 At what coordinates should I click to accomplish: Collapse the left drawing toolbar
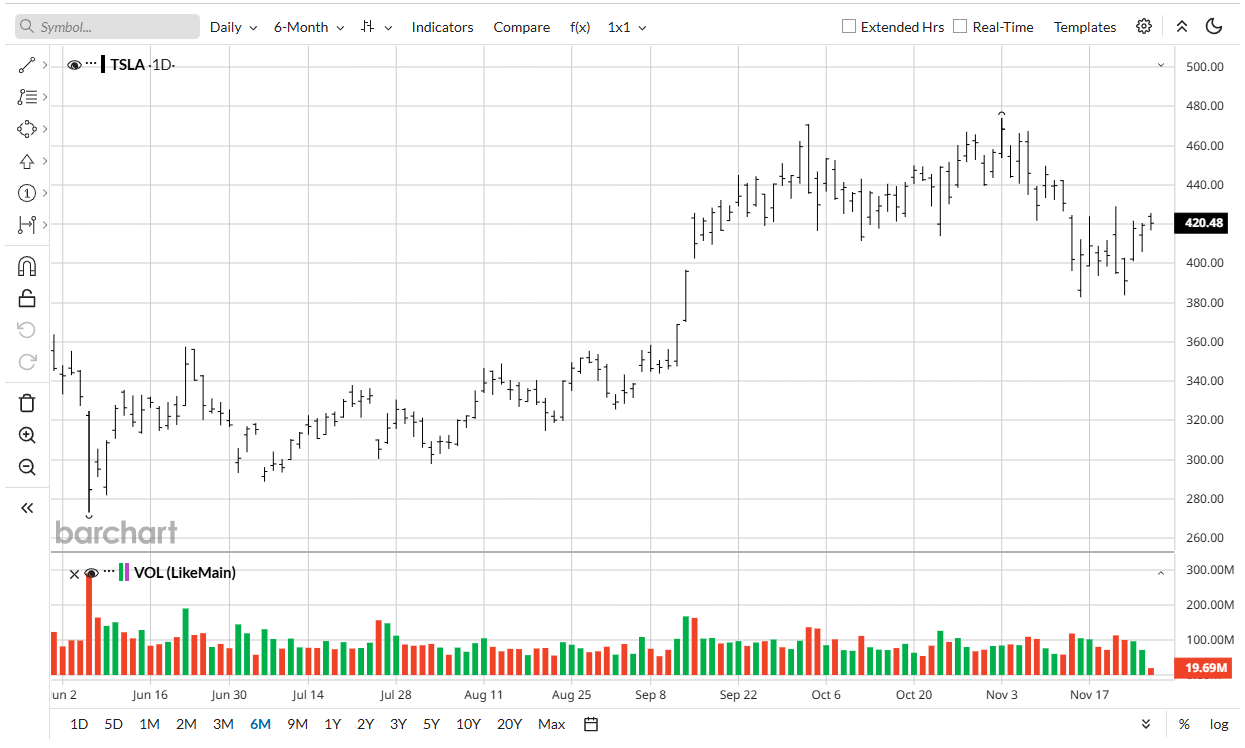click(x=27, y=508)
